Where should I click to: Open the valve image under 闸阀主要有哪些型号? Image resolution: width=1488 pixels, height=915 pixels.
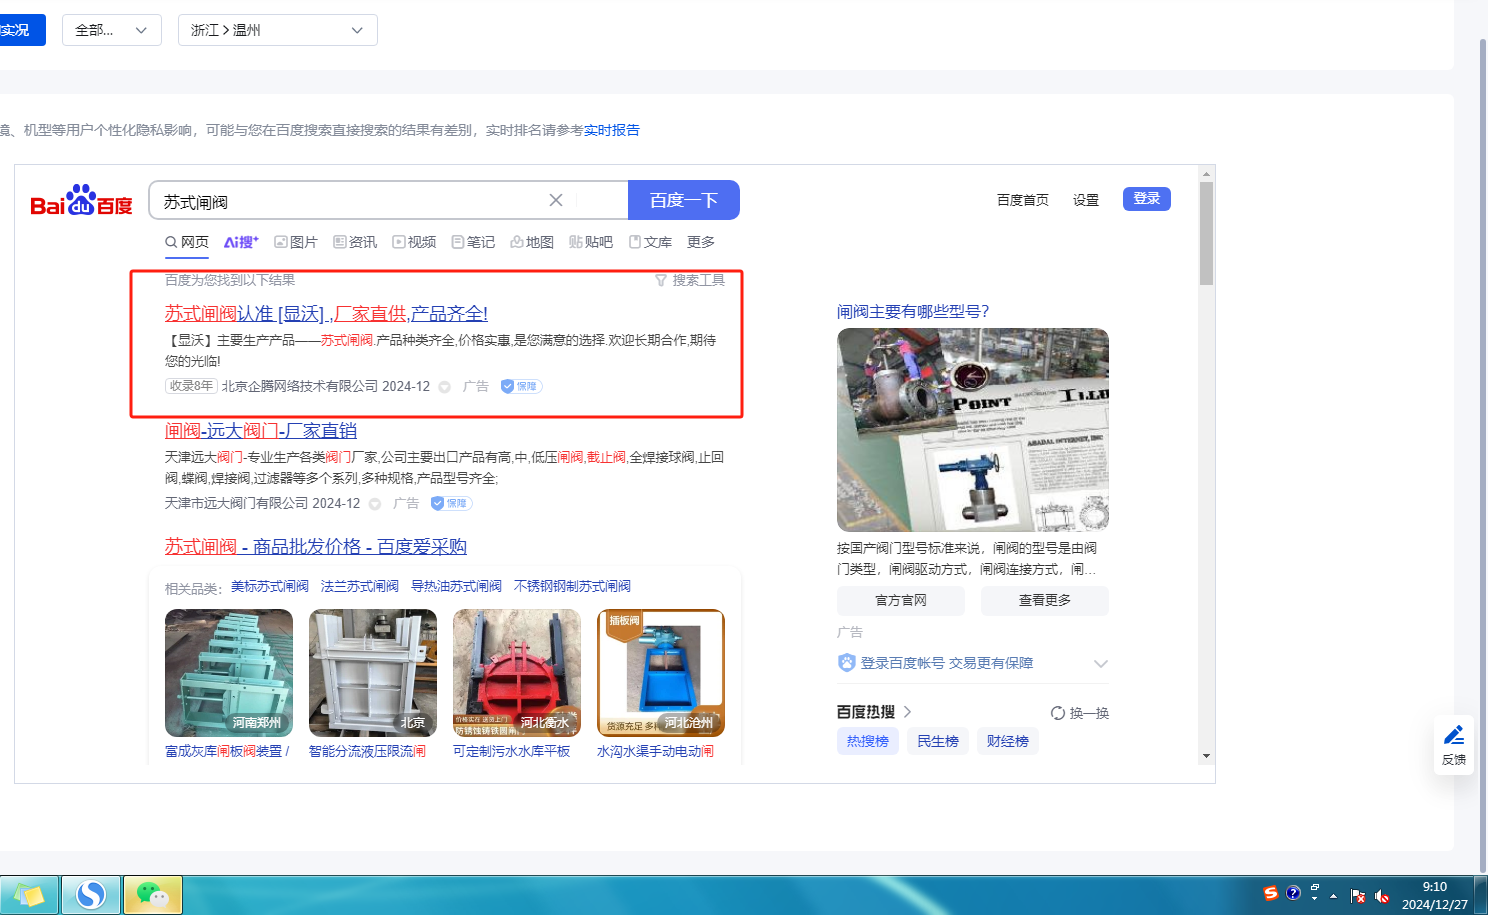[x=973, y=430]
